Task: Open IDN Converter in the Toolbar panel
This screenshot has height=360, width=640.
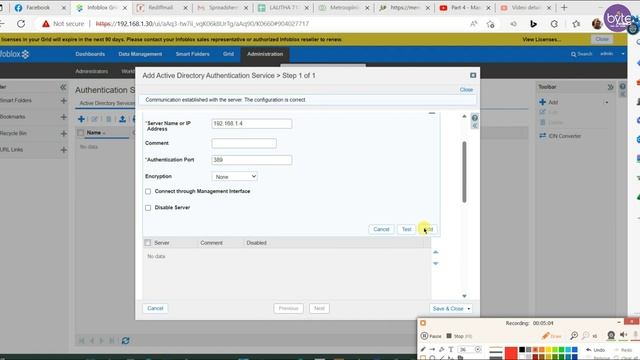Action: (x=560, y=136)
